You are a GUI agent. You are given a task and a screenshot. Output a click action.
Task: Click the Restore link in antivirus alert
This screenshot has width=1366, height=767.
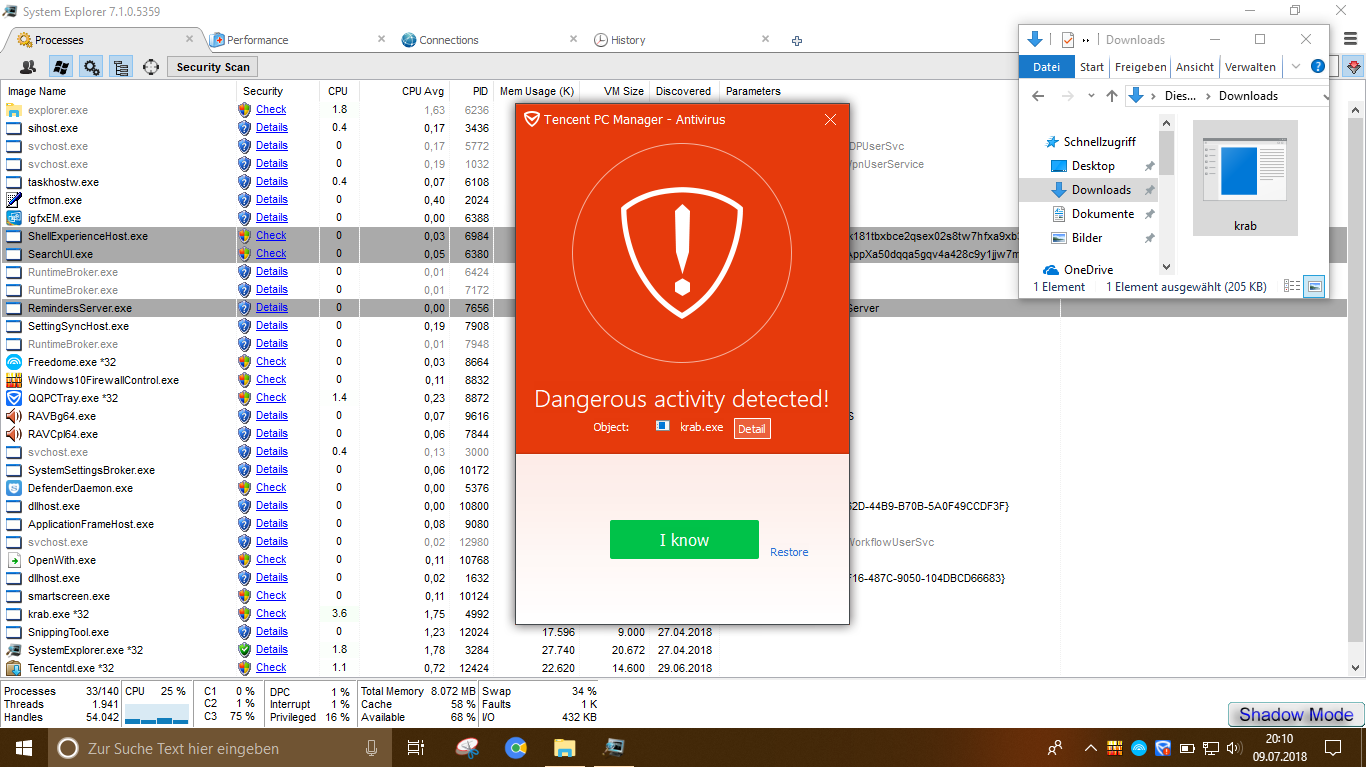(789, 552)
